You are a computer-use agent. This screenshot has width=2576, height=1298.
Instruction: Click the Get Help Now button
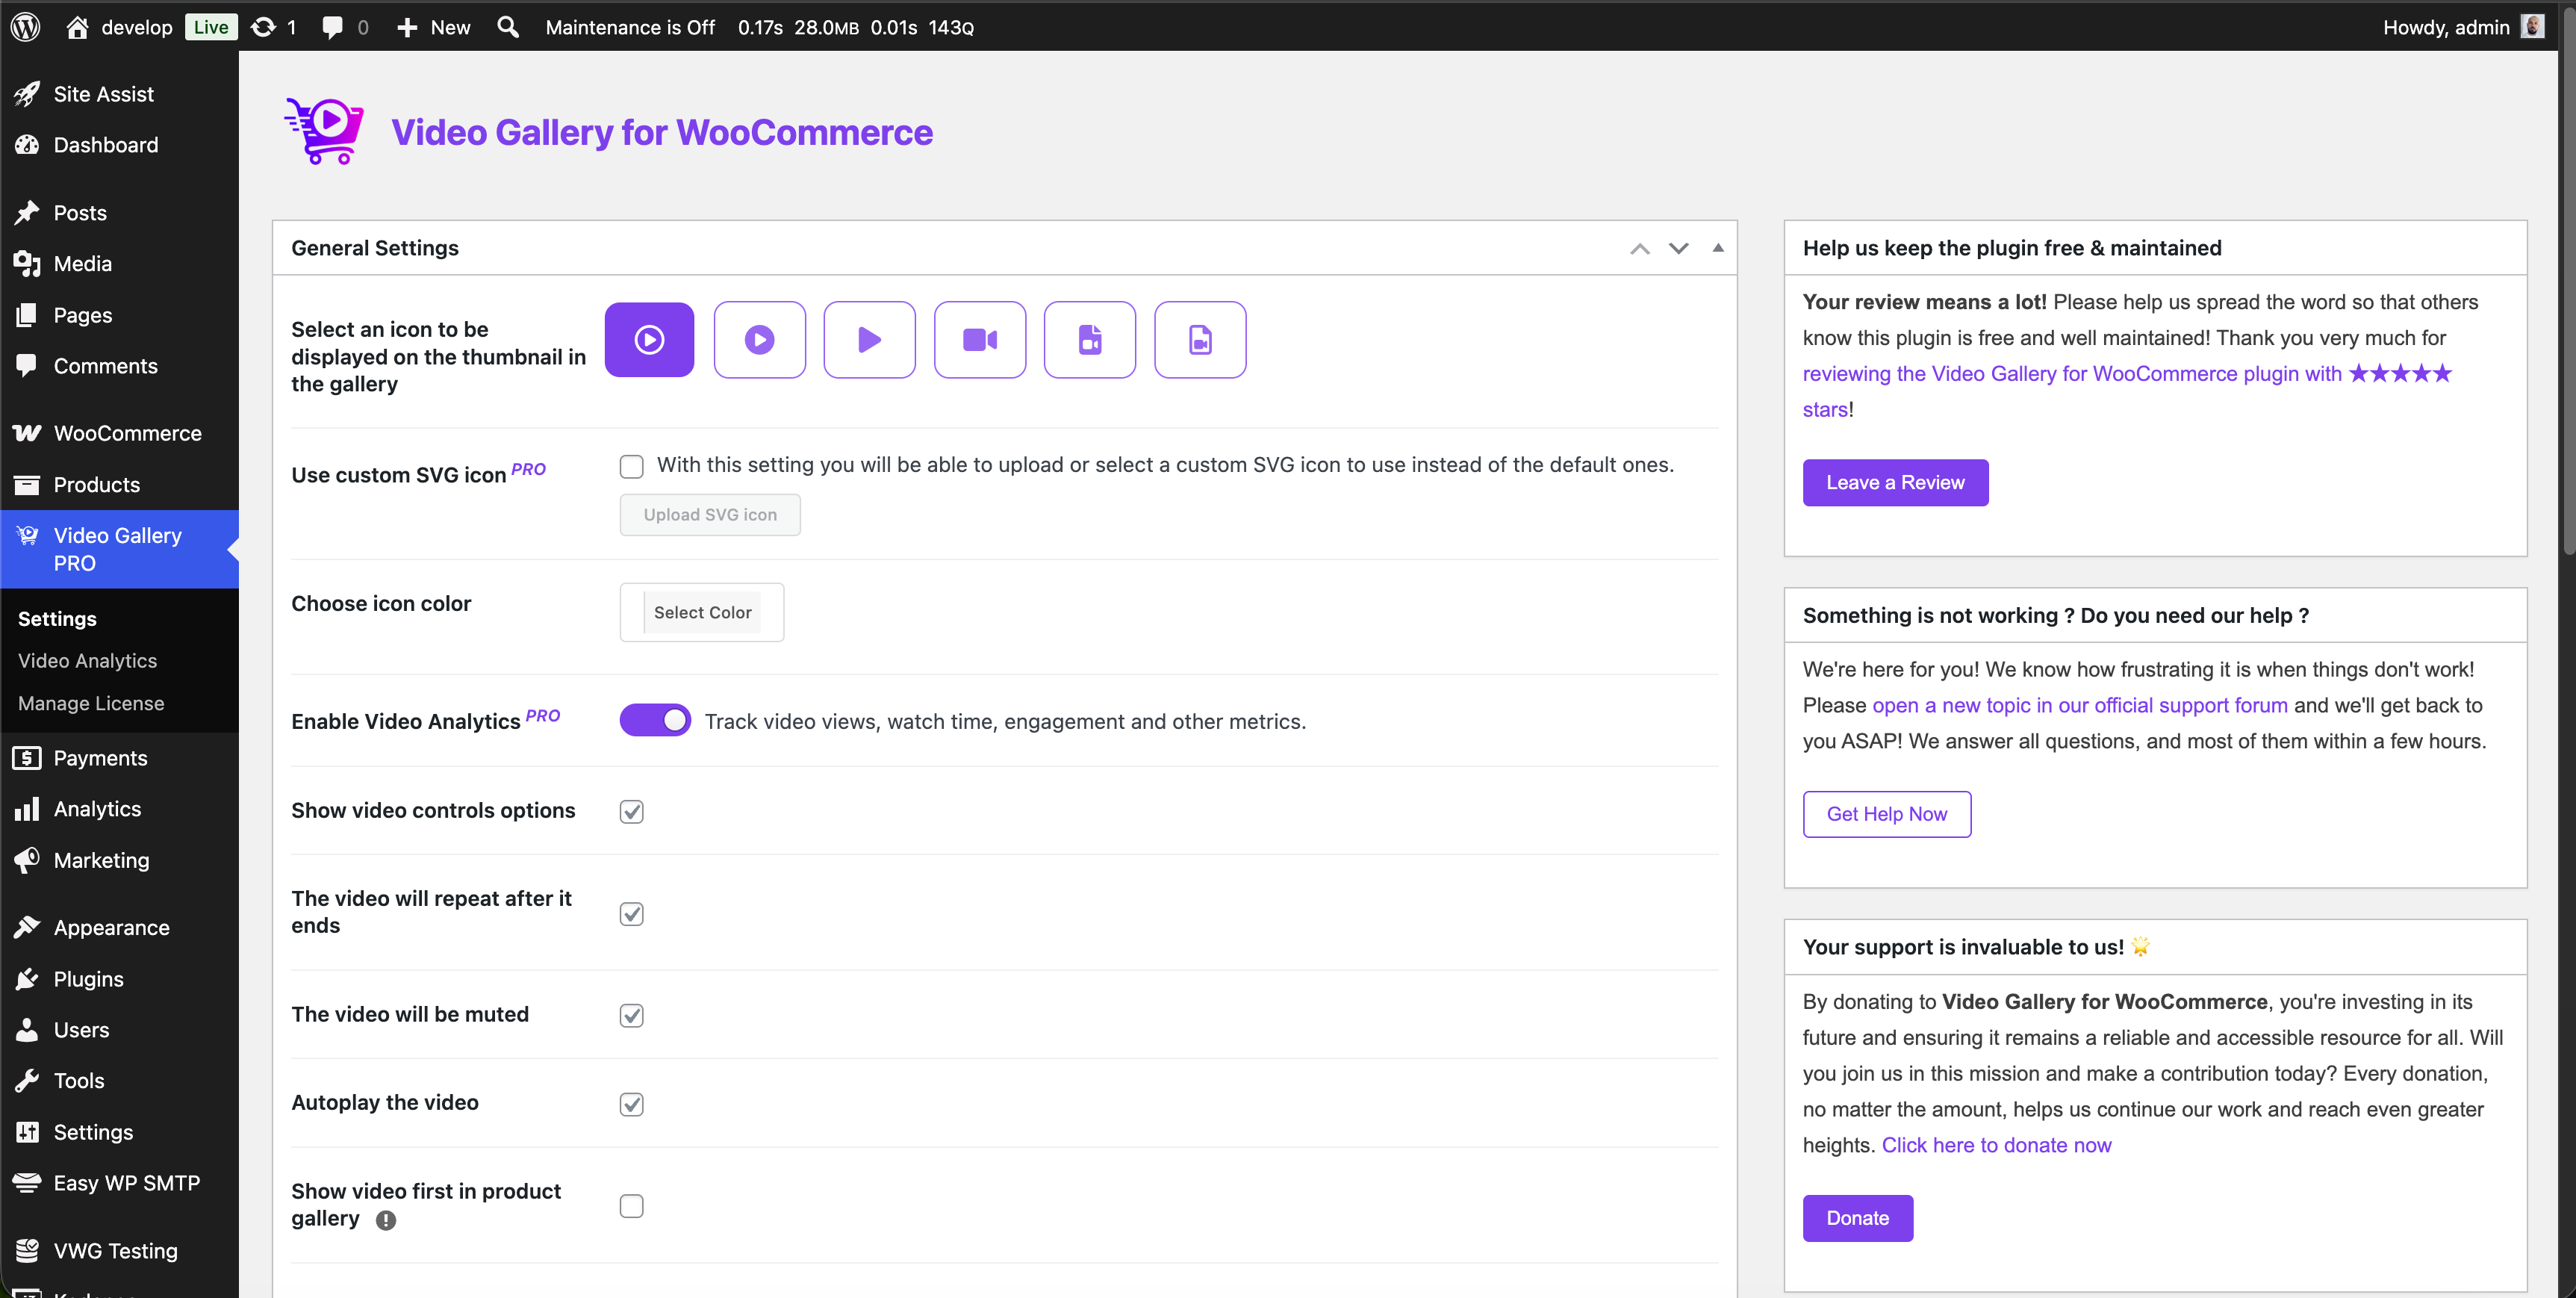point(1886,813)
